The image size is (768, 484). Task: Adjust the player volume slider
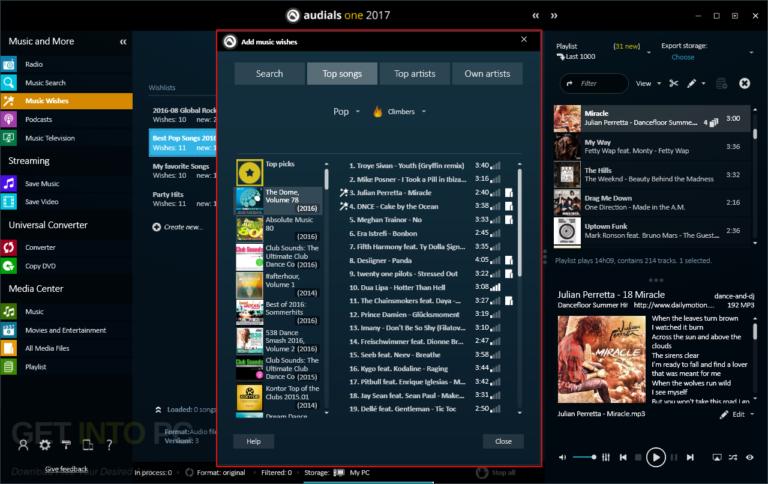tap(585, 457)
